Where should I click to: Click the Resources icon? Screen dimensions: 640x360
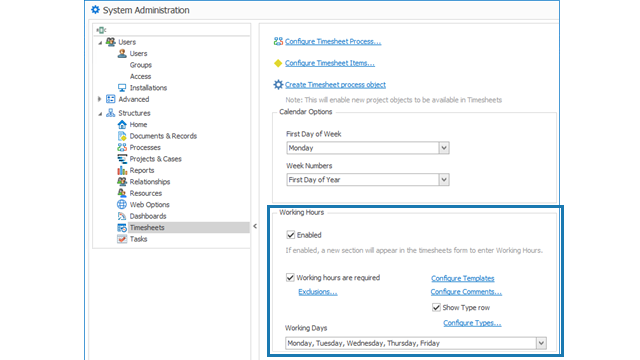pos(122,193)
